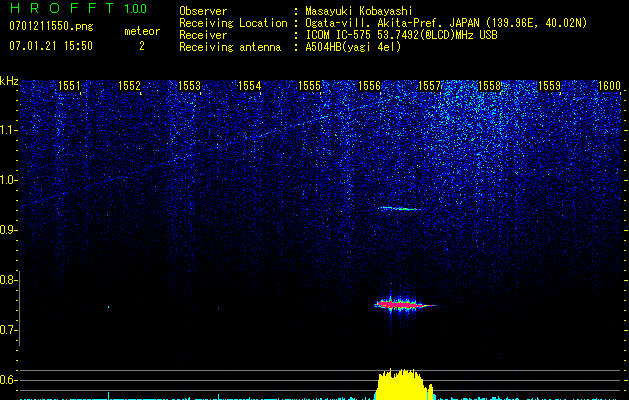Click the Receiver field label
The height and width of the screenshot is (400, 629).
click(x=203, y=35)
